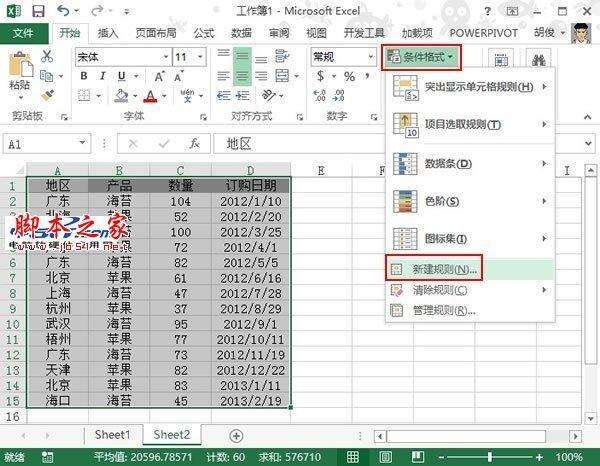
Task: Click the currency dollar format icon
Action: pos(320,76)
